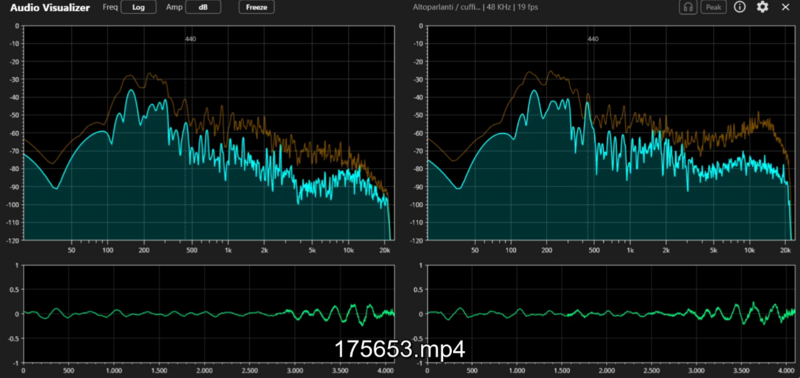Close the Audio Visualizer window
The image size is (800, 378).
pyautogui.click(x=785, y=7)
